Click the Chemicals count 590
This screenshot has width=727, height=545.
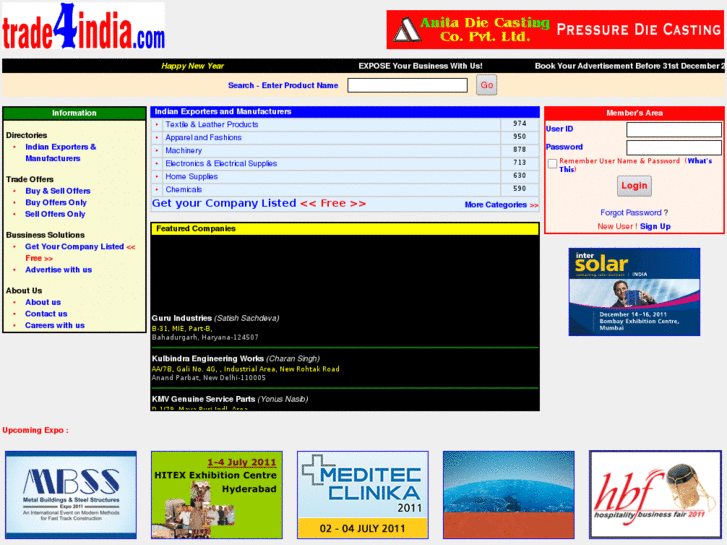tap(520, 188)
